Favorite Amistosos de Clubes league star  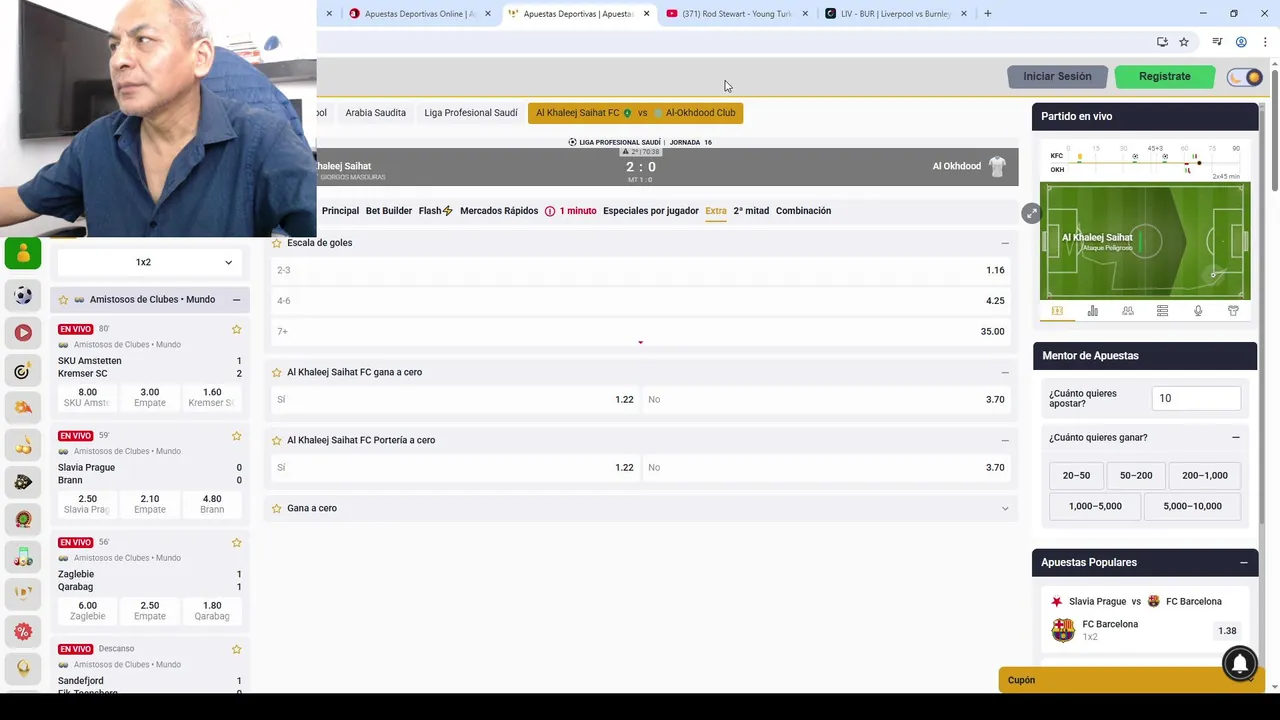tap(63, 299)
